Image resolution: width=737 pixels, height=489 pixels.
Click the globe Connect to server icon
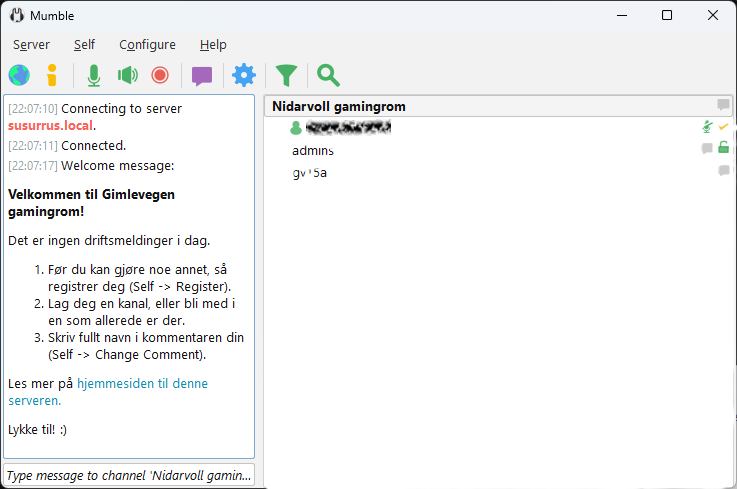click(19, 75)
